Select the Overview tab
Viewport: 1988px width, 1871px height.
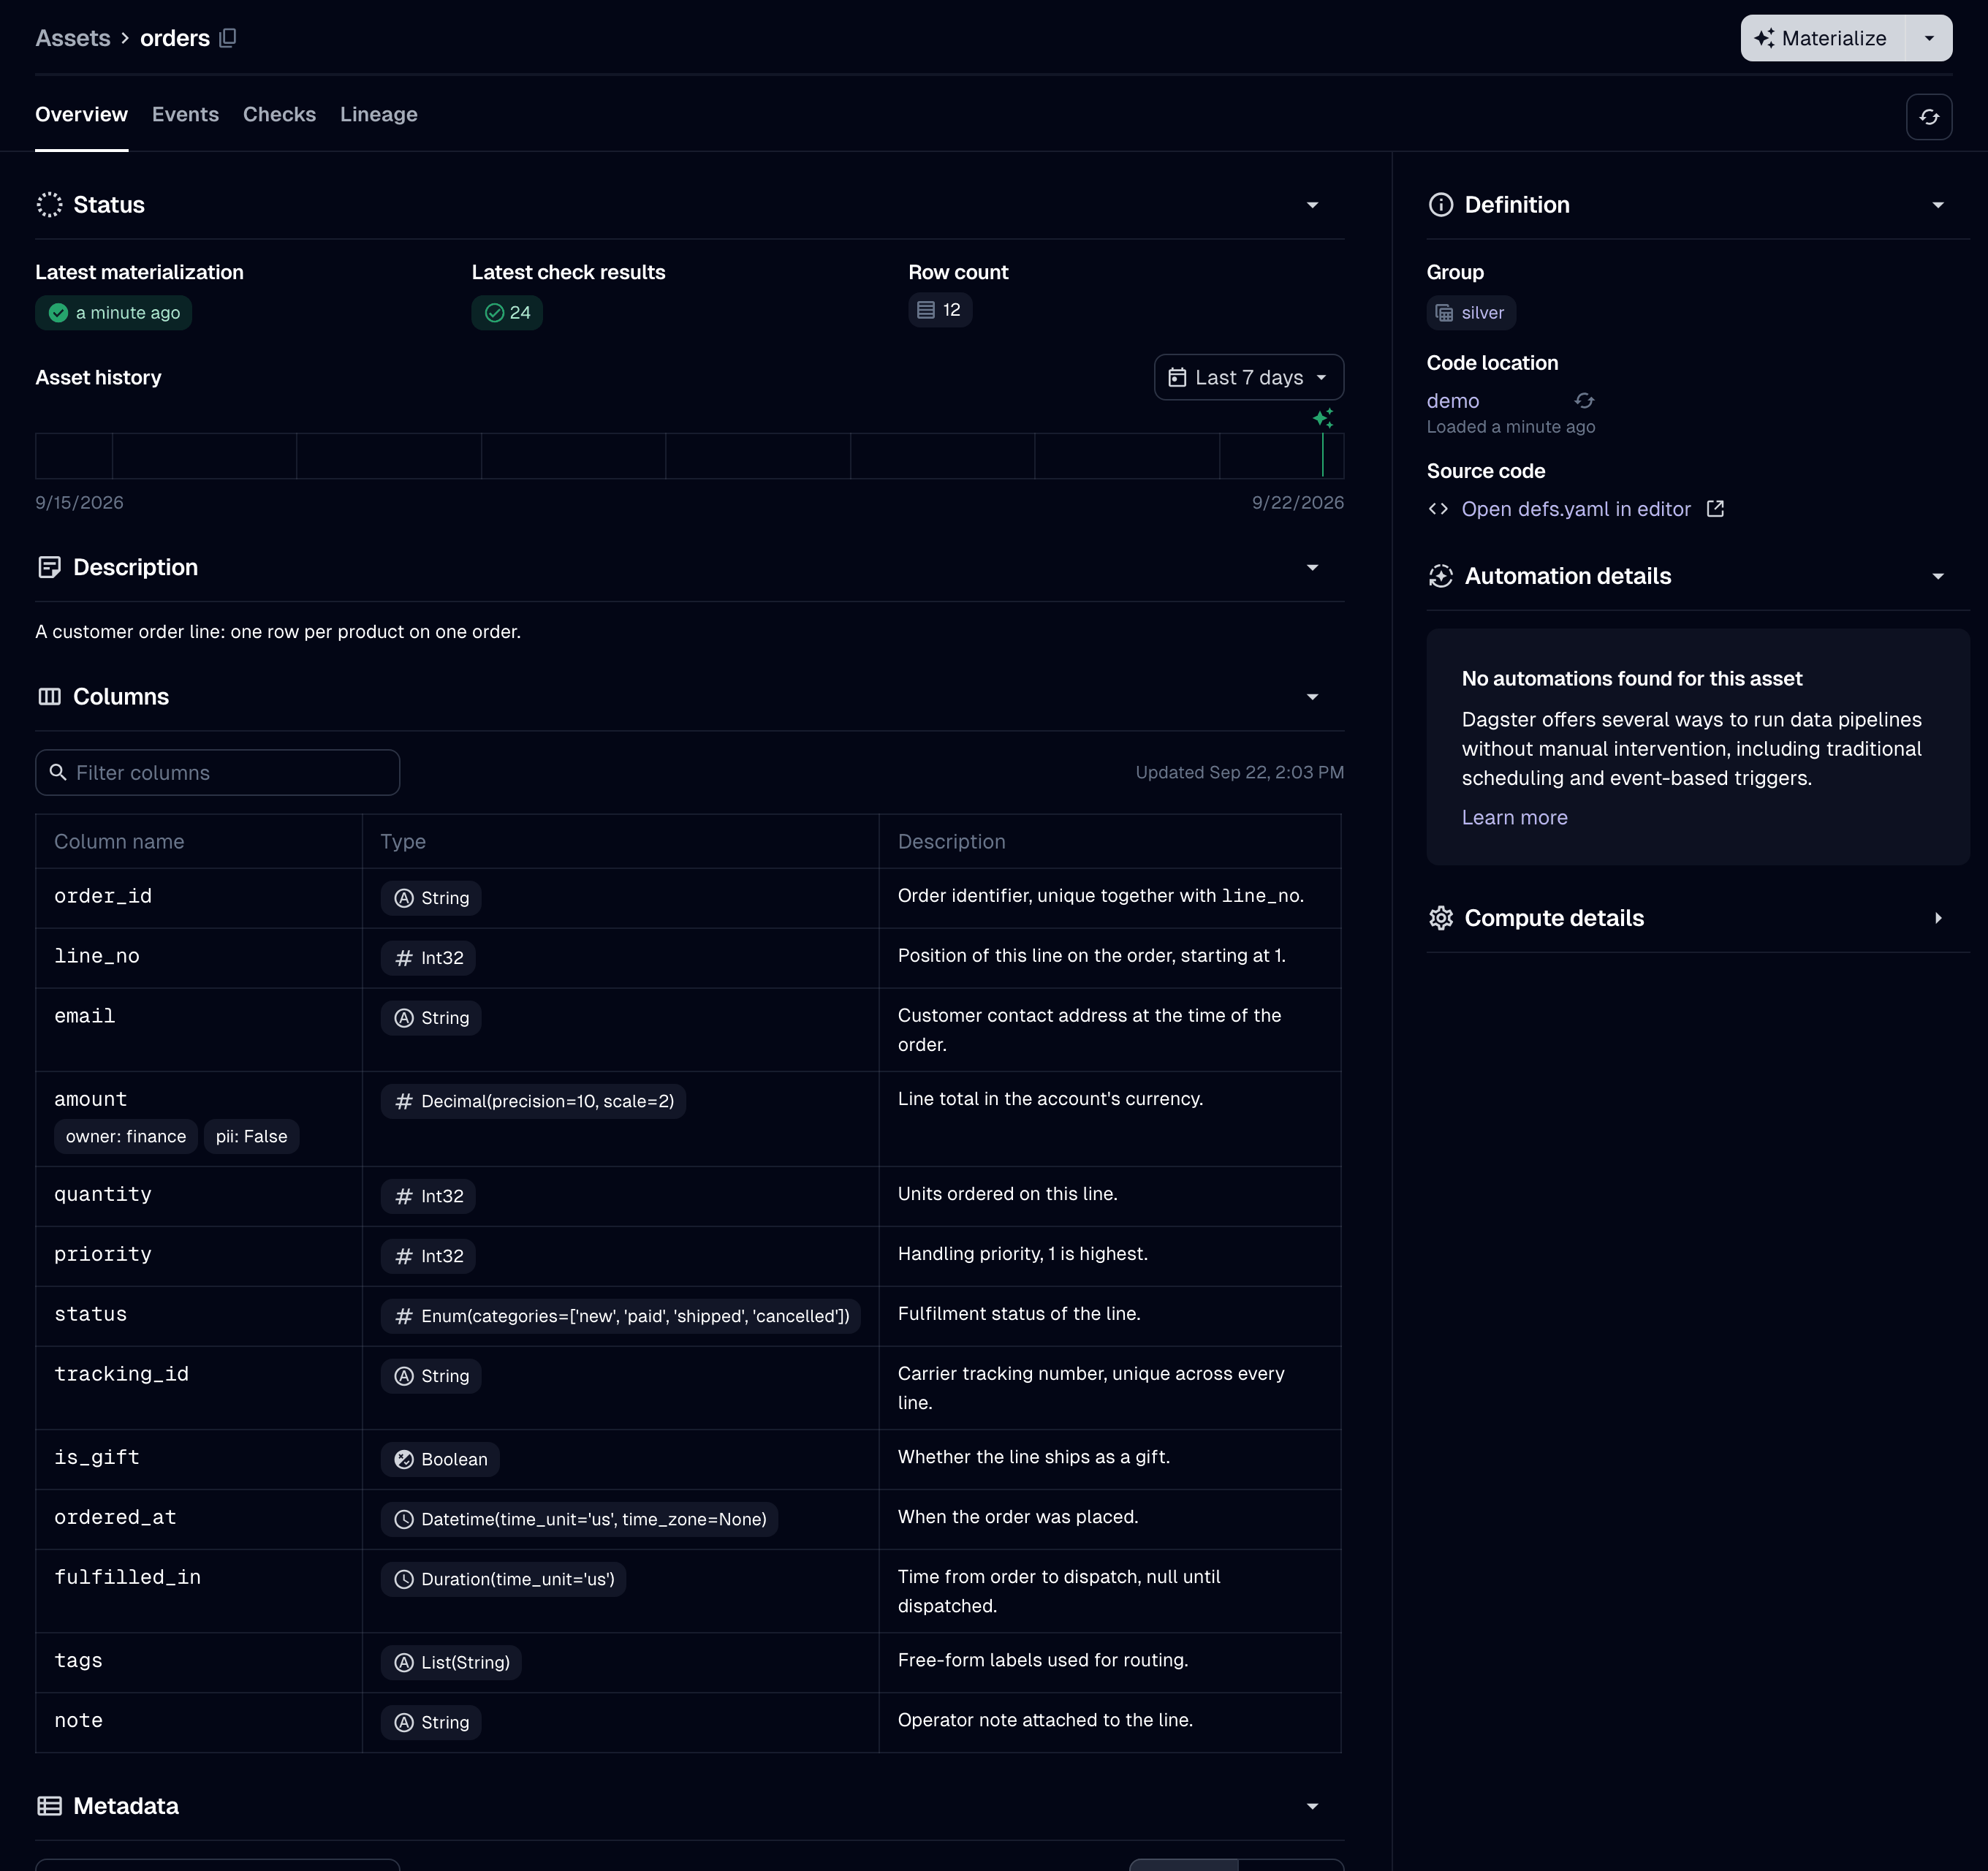[x=81, y=115]
